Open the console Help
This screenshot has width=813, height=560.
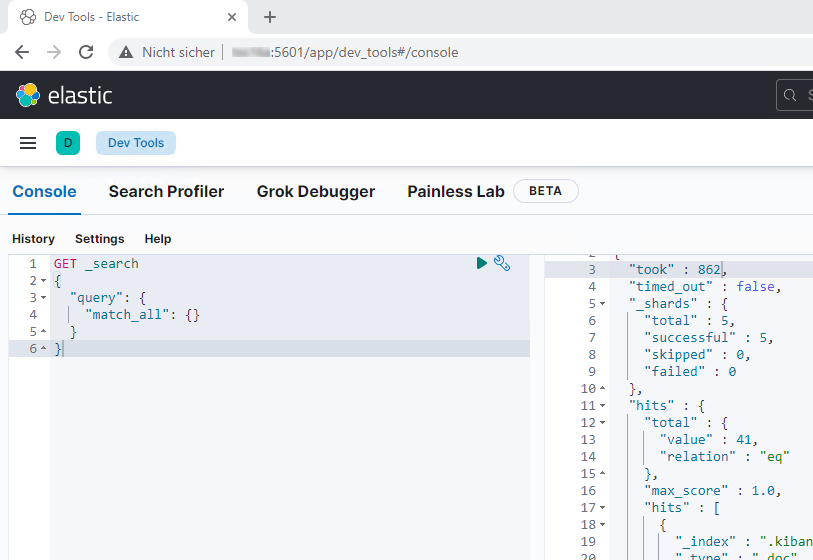coord(158,239)
